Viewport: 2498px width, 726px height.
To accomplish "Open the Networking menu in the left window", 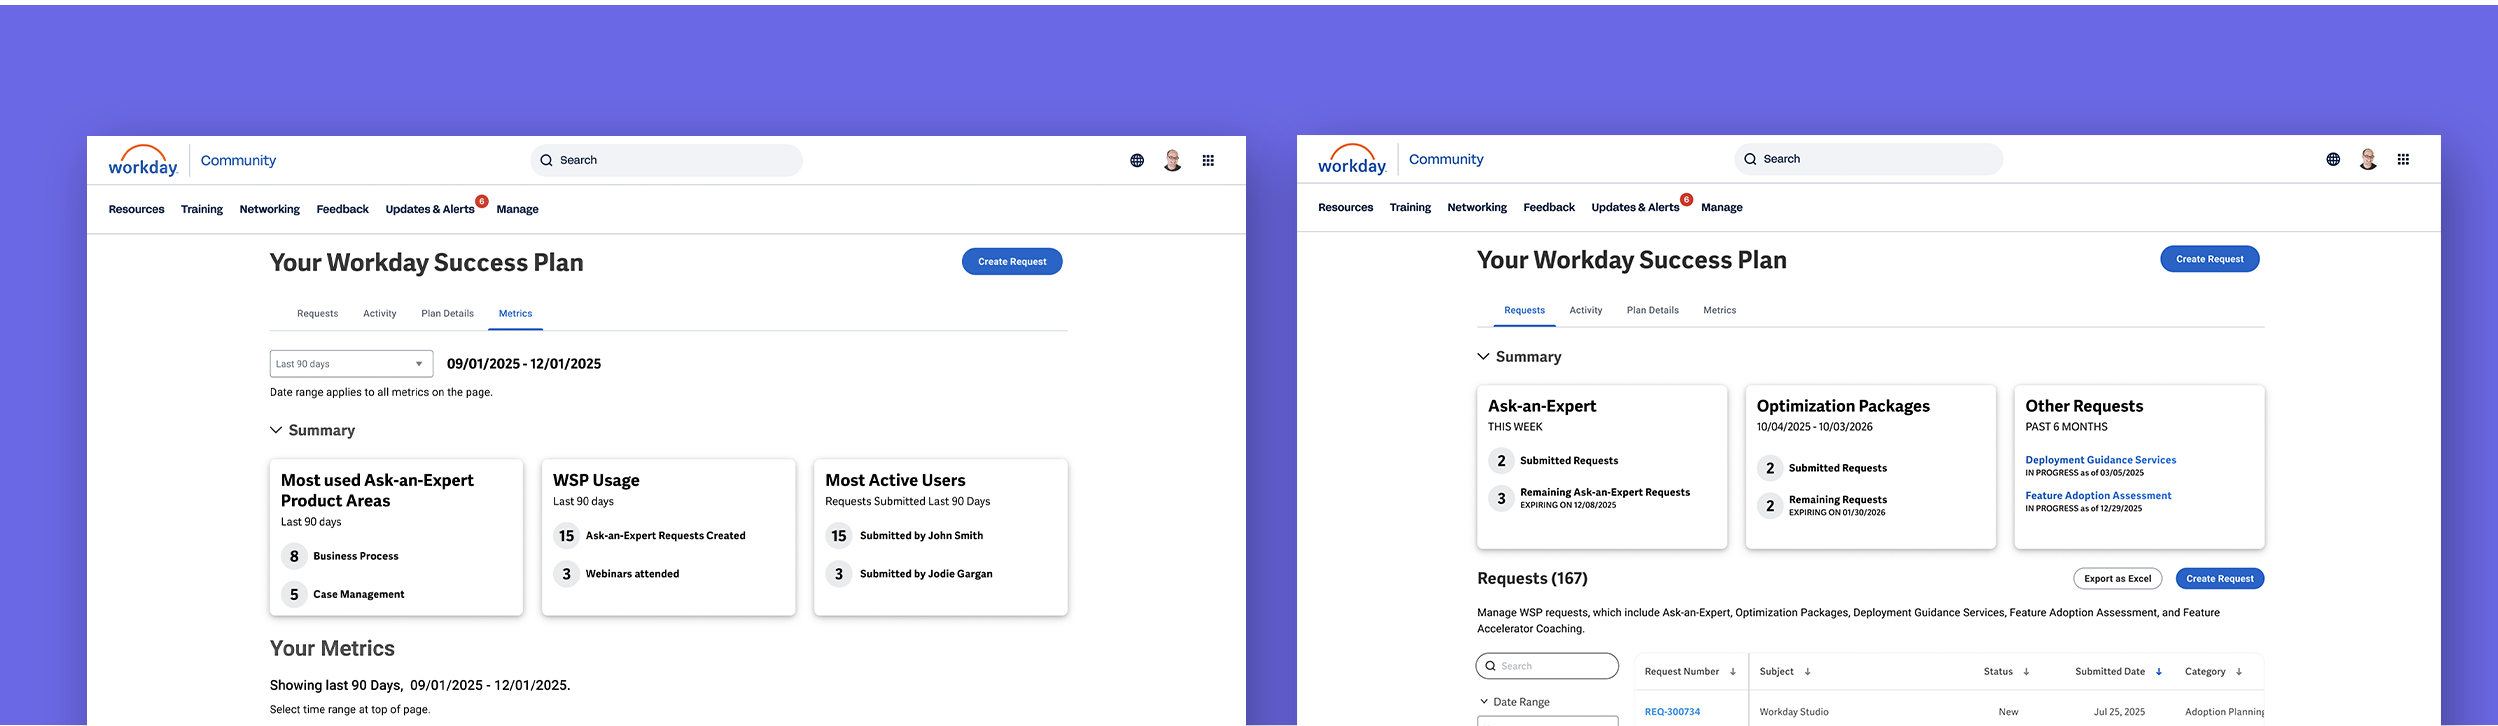I will (270, 209).
